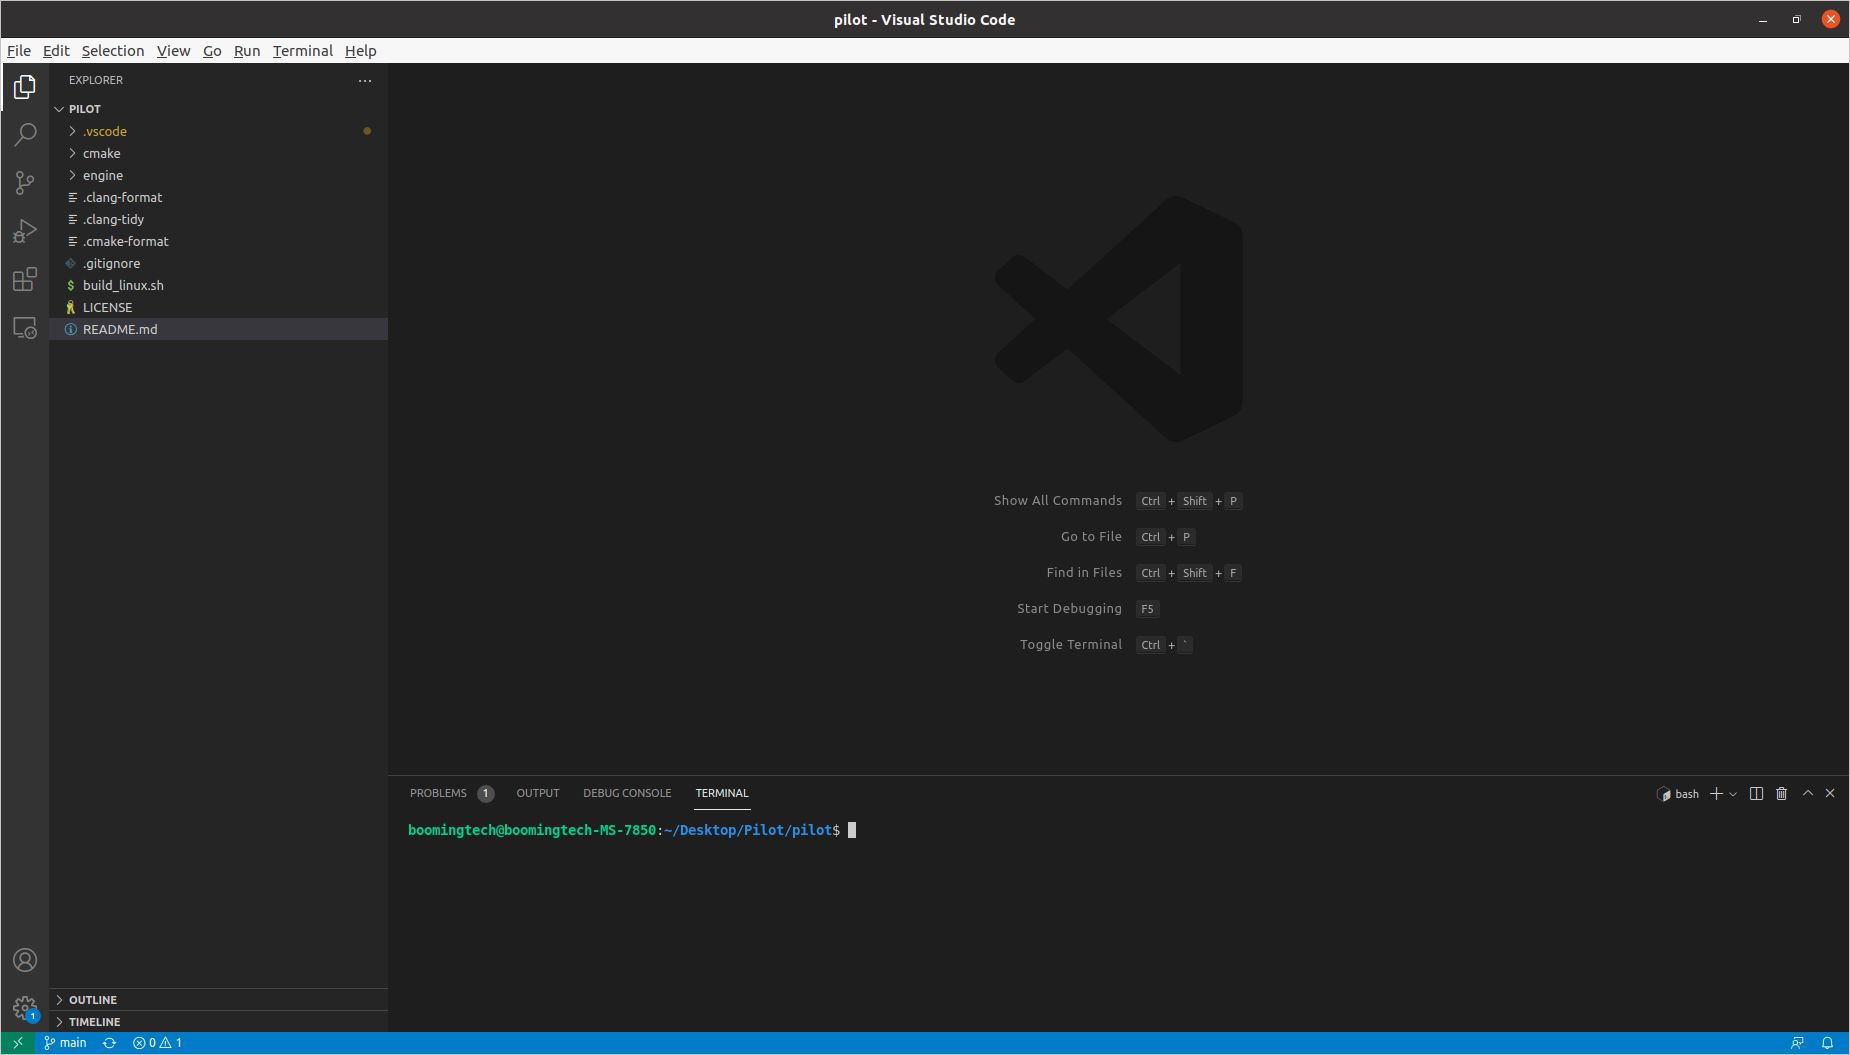The image size is (1850, 1055).
Task: Open the Run and Debug view icon
Action: [25, 231]
